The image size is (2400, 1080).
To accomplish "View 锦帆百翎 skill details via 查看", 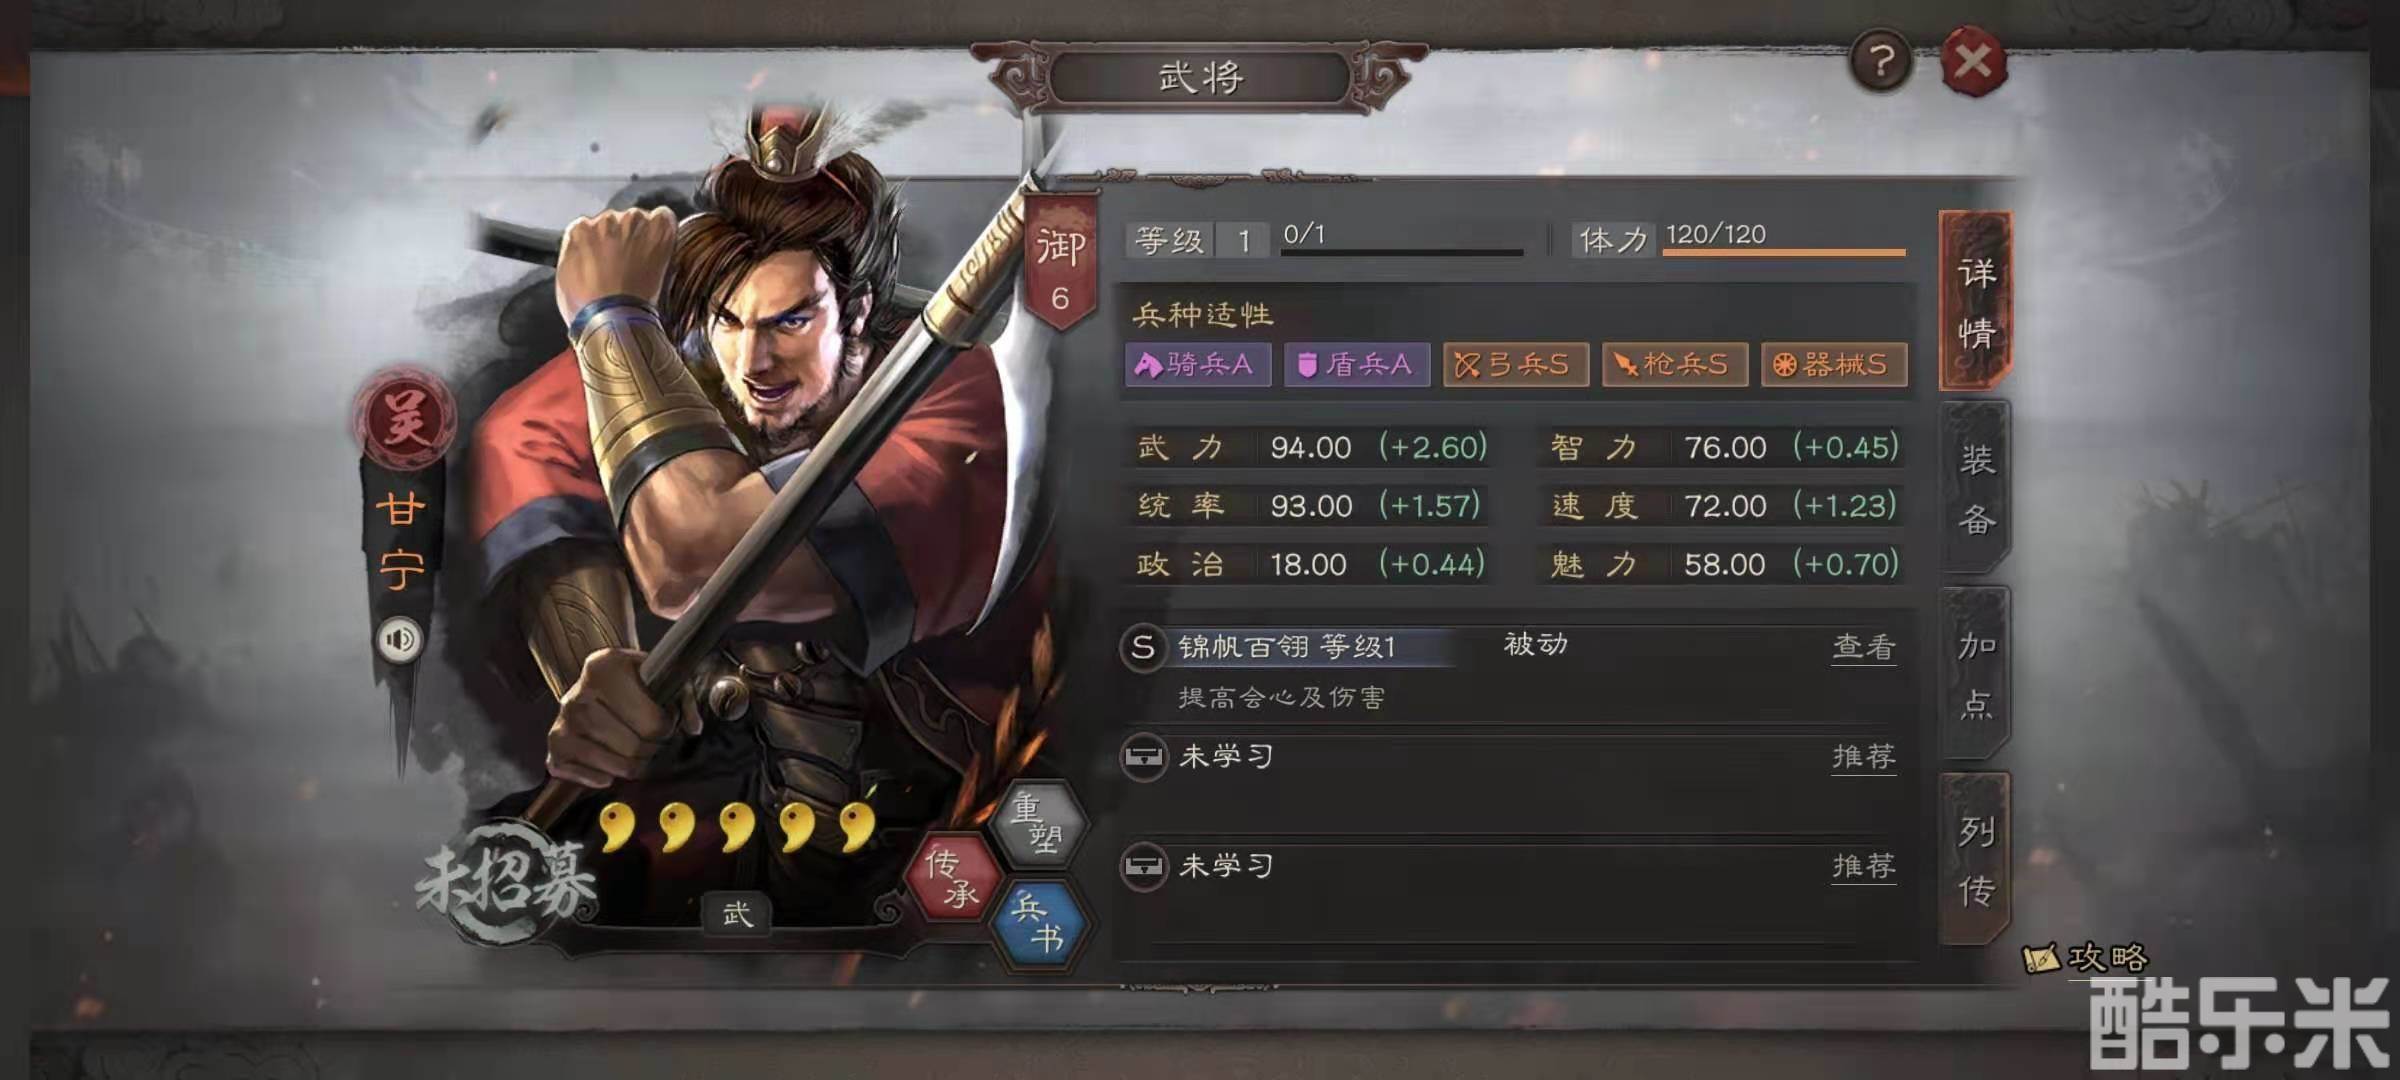I will point(1863,647).
